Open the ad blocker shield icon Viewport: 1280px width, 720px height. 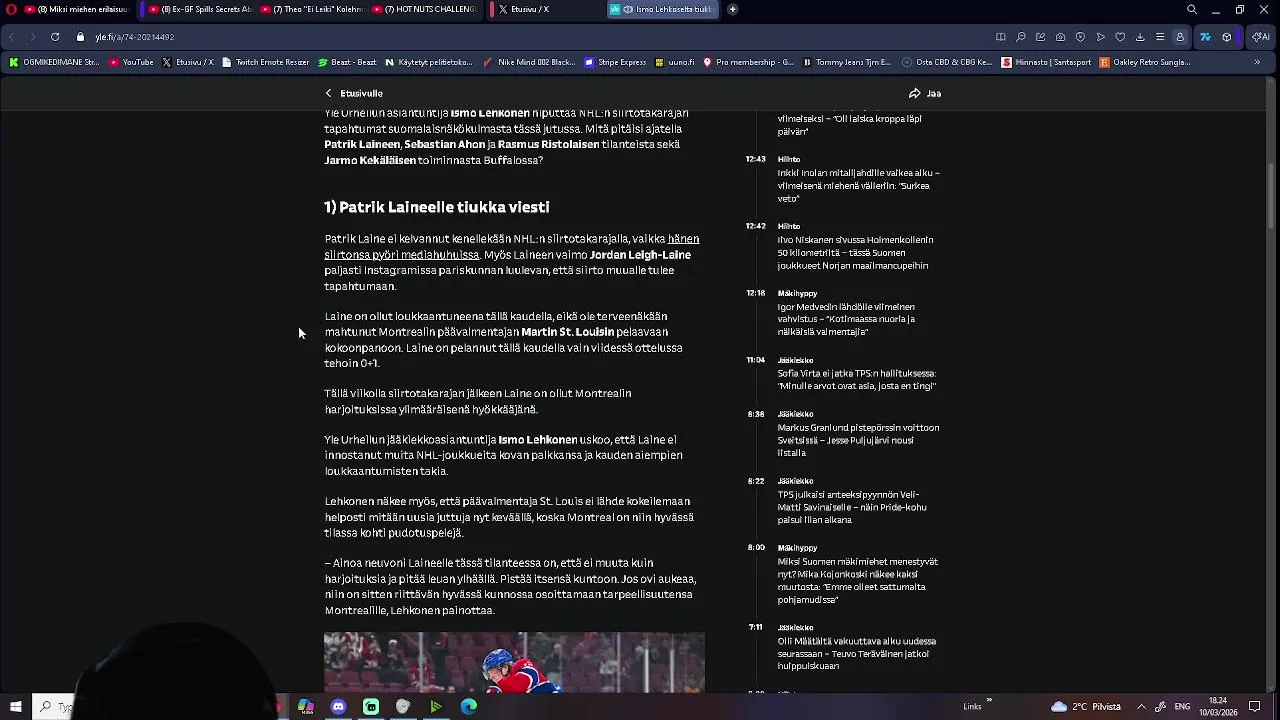click(x=1080, y=37)
